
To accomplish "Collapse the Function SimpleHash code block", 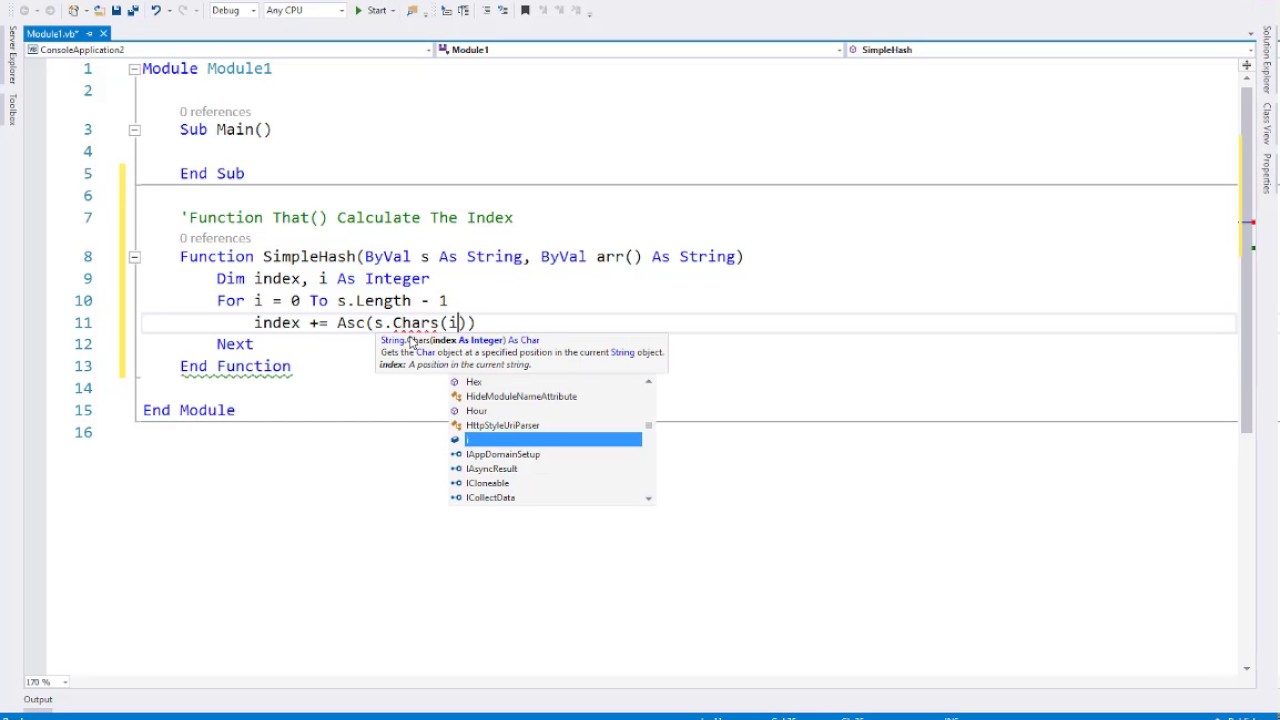I will (x=134, y=257).
